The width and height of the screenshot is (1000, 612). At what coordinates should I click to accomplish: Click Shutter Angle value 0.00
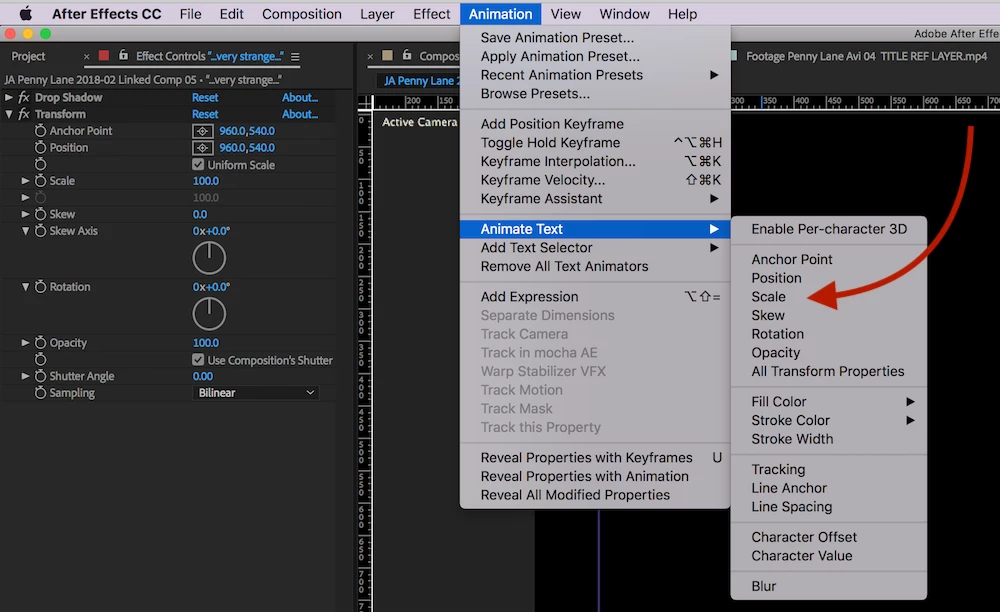pos(203,375)
